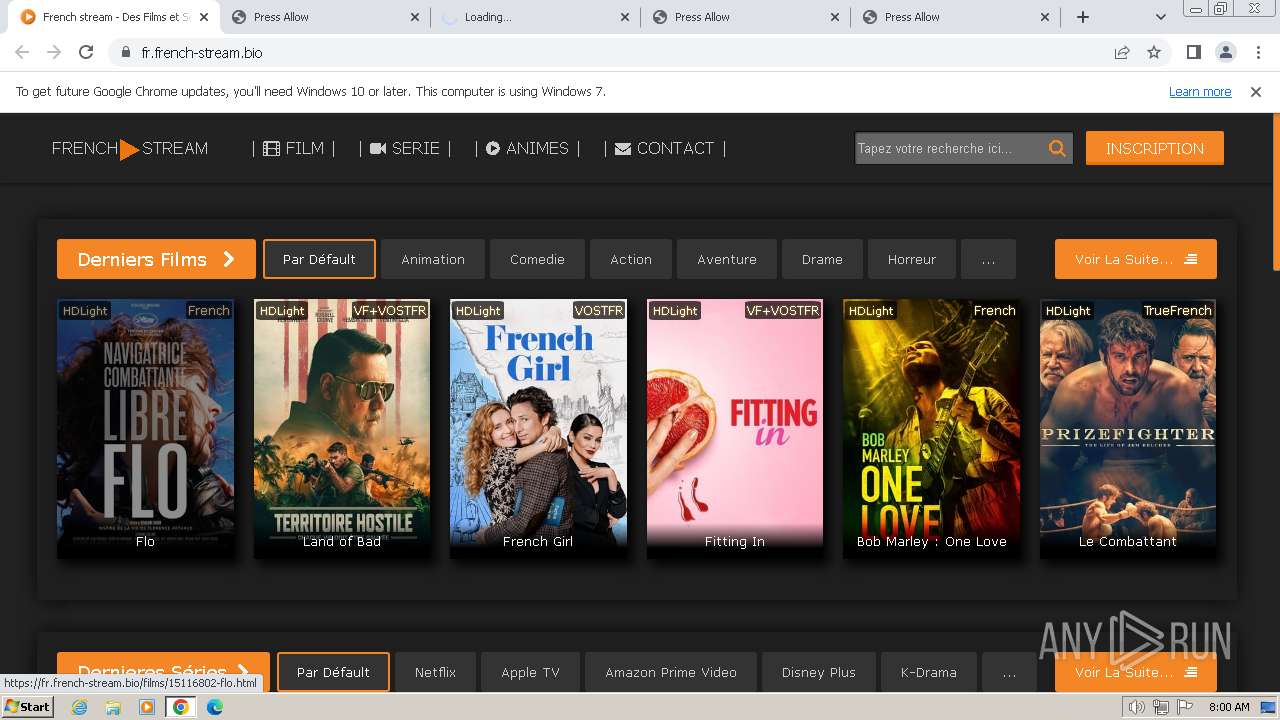
Task: View site information lock icon
Action: tap(126, 52)
